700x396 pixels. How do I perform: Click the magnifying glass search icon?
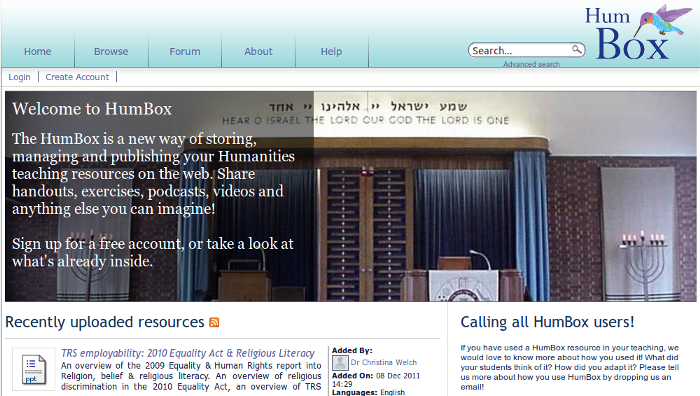(577, 49)
